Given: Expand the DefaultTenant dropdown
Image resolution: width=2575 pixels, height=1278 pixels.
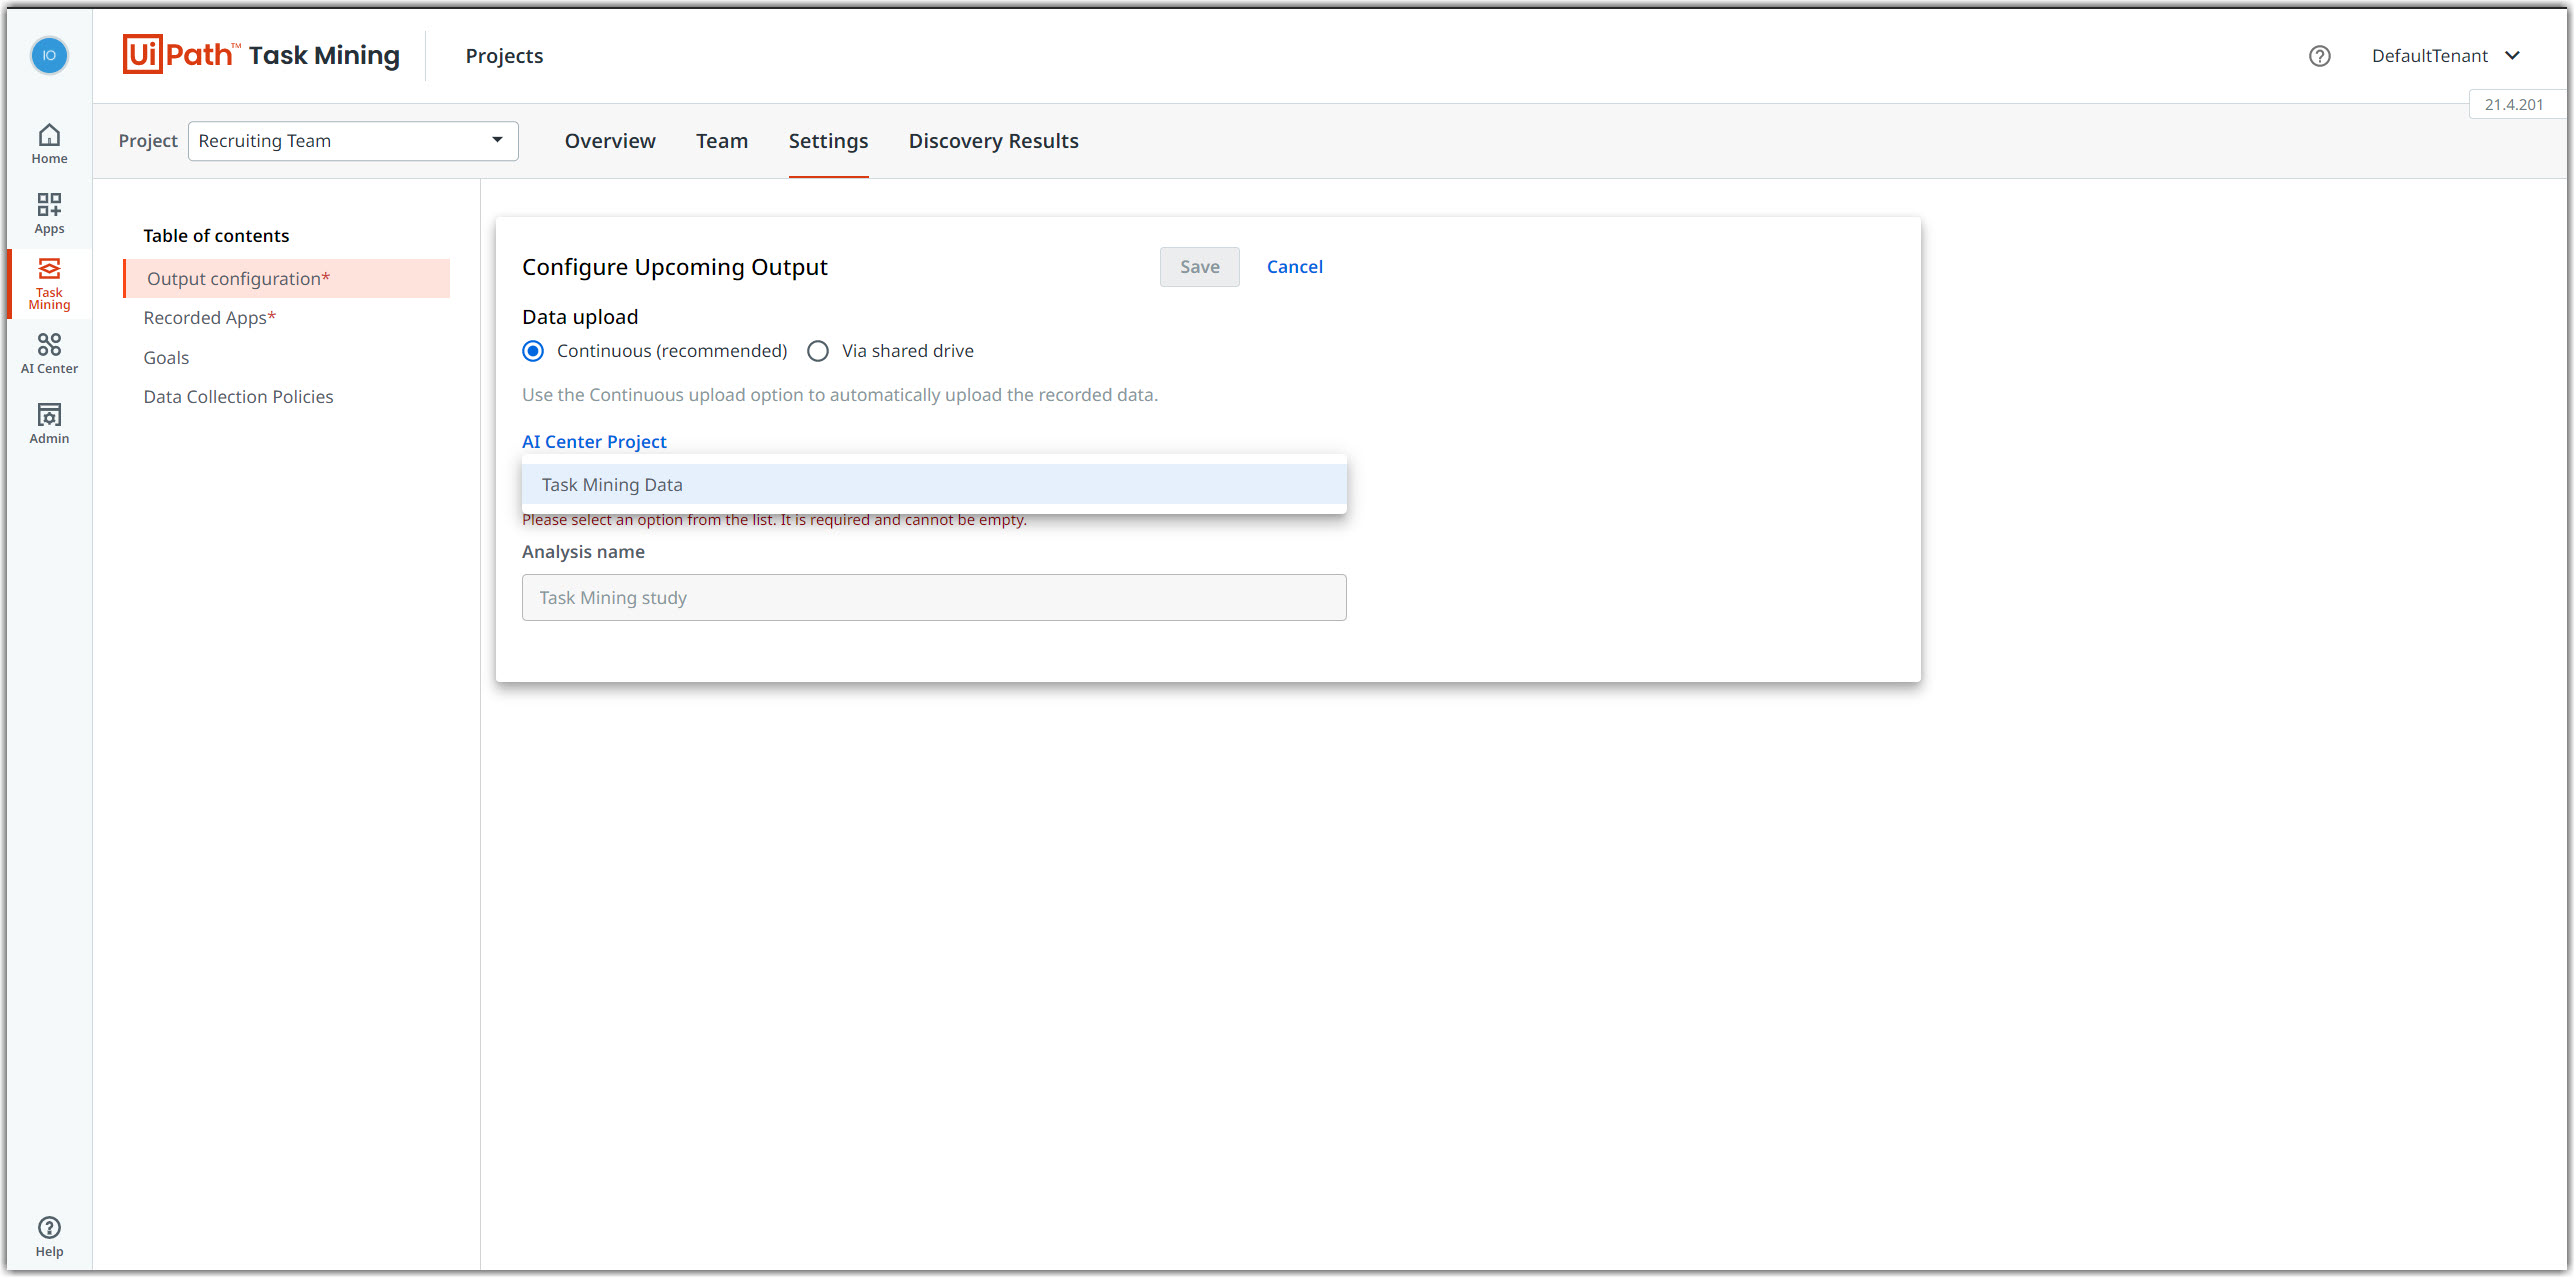Looking at the screenshot, I should click(2445, 56).
